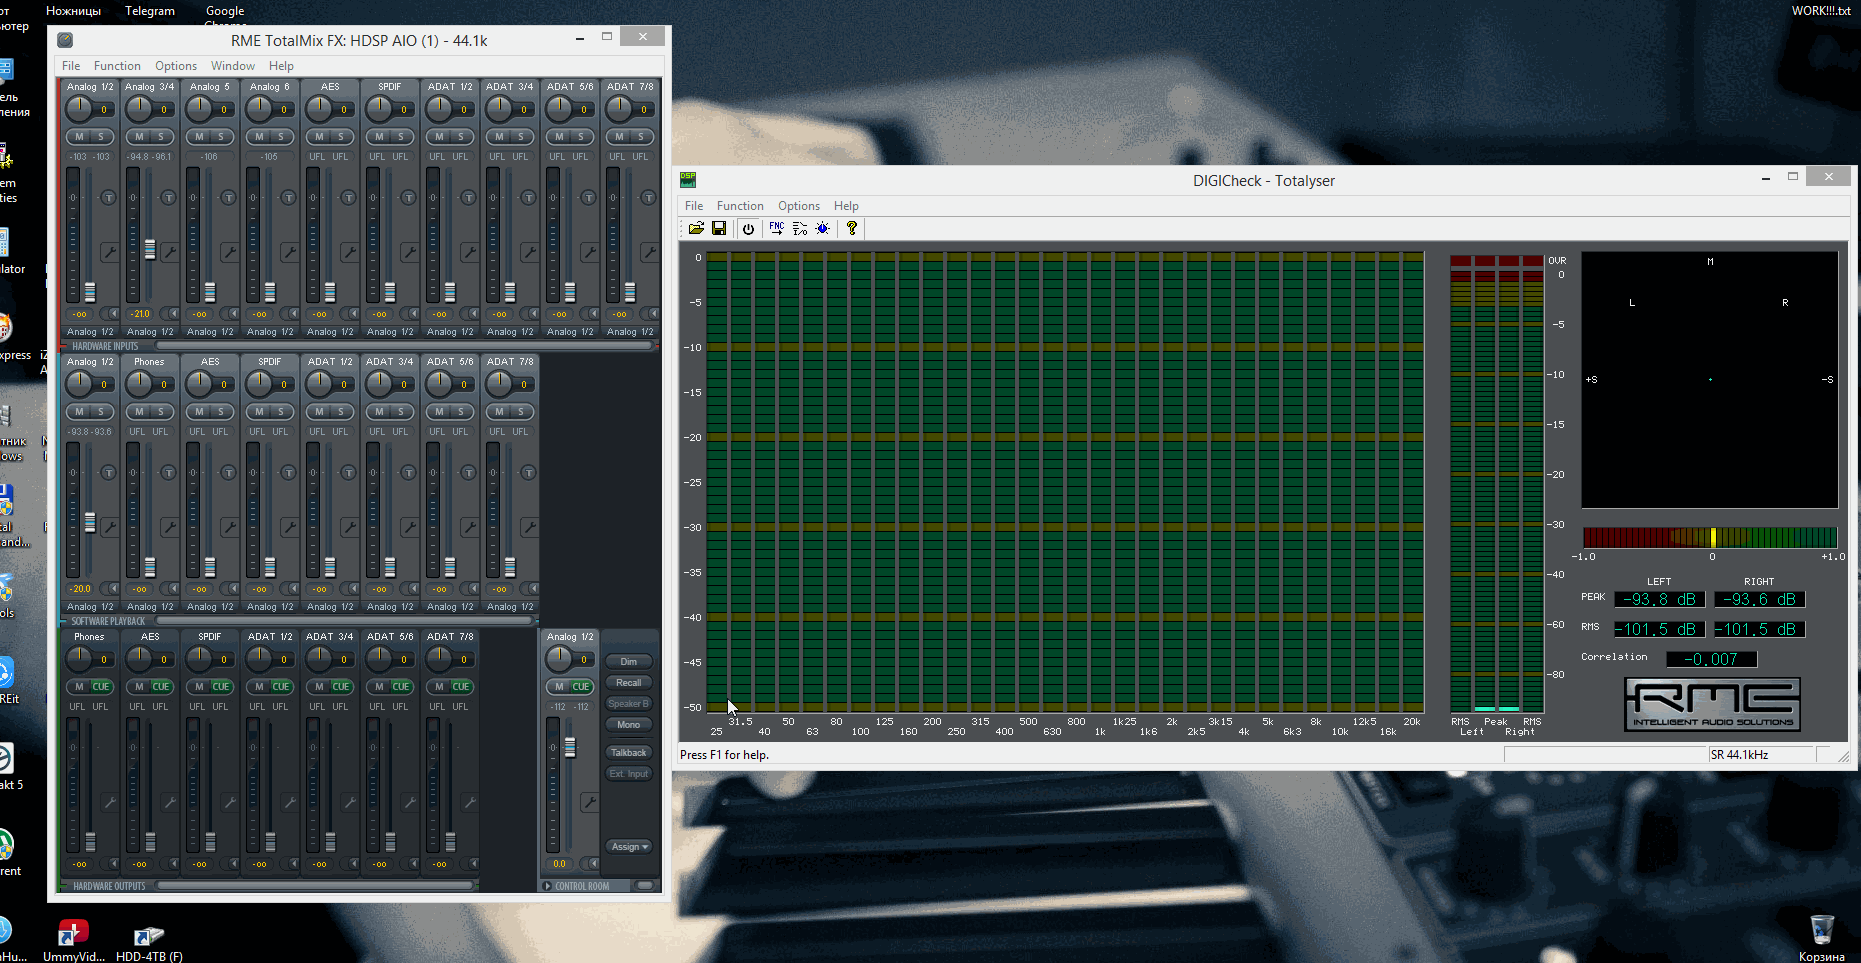Click the pan knob on input Analog 1/2
The height and width of the screenshot is (963, 1861).
coord(79,109)
